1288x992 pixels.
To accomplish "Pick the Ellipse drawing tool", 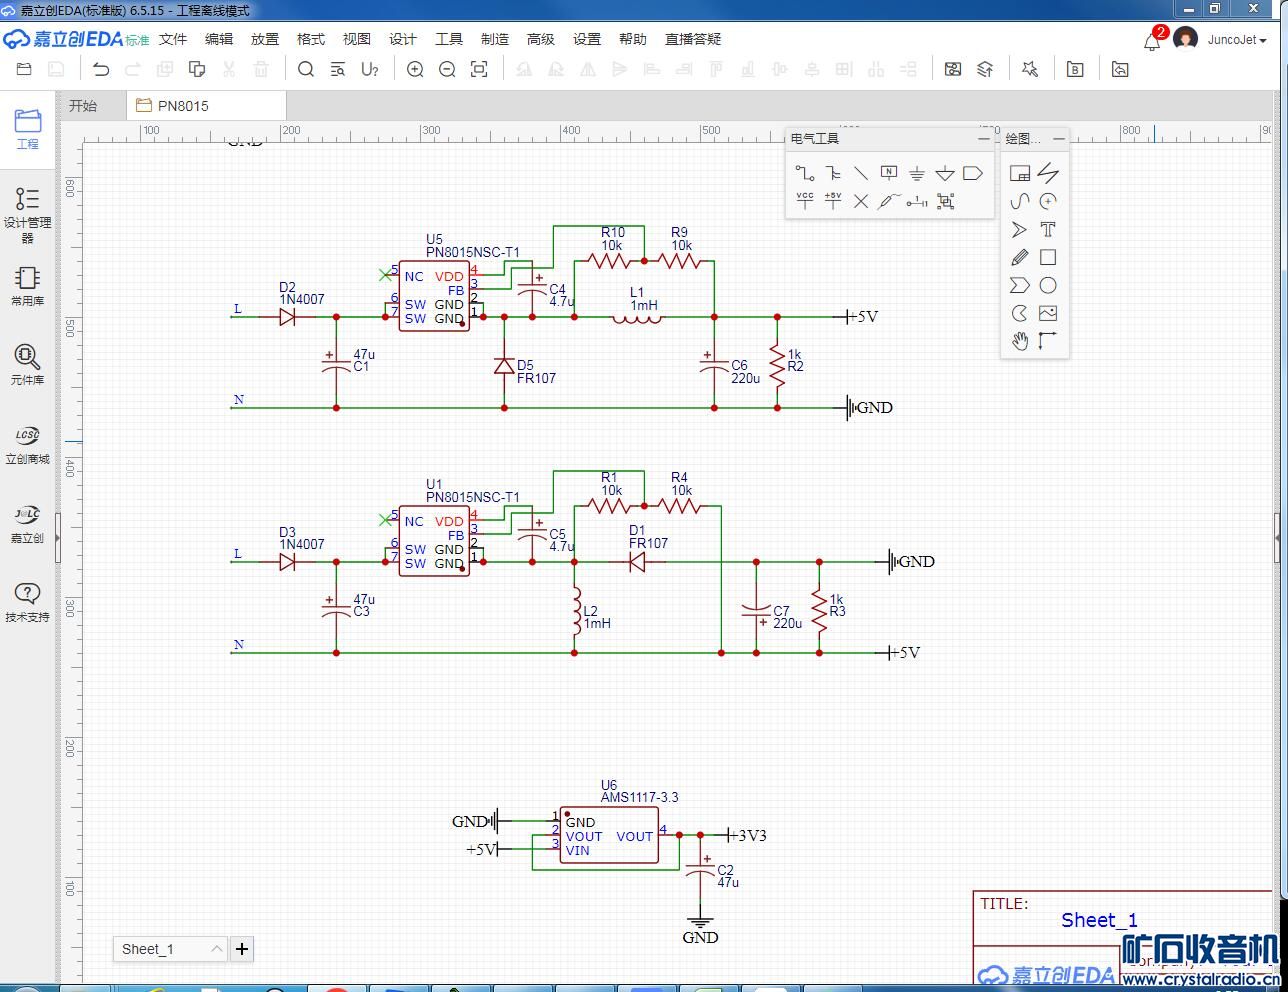I will (1048, 285).
